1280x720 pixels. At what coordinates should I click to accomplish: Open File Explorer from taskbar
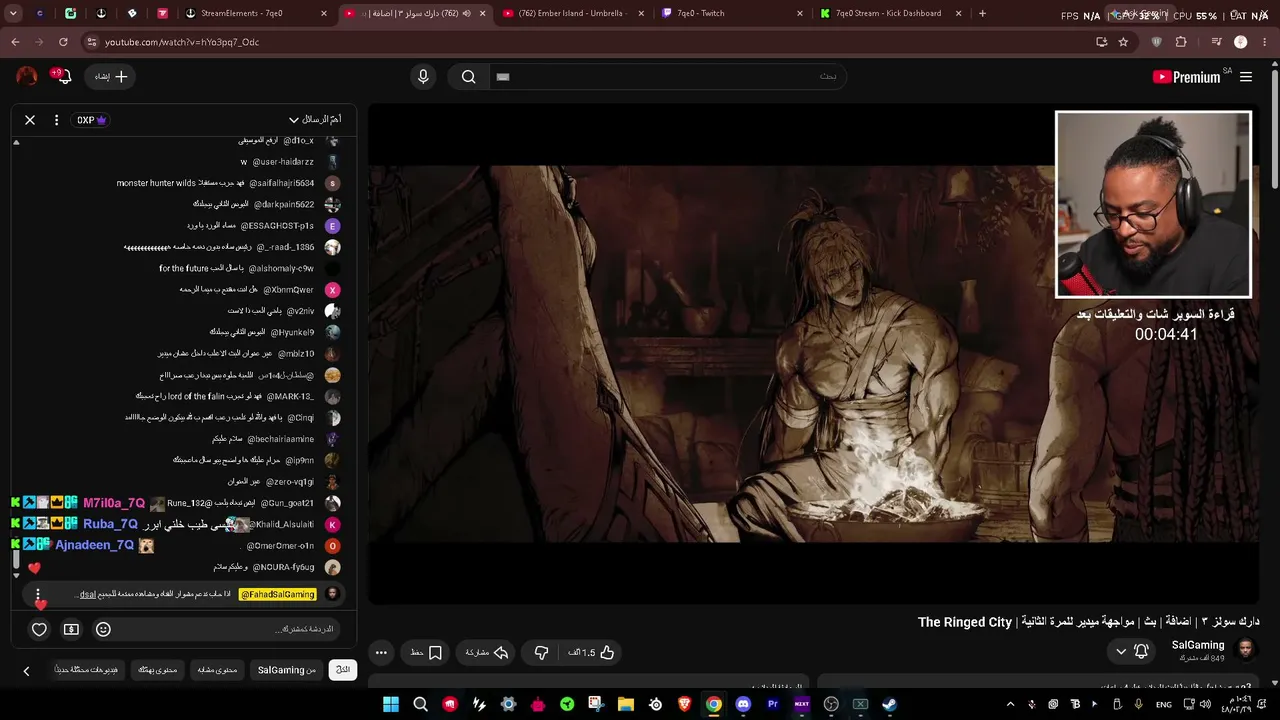pyautogui.click(x=626, y=704)
